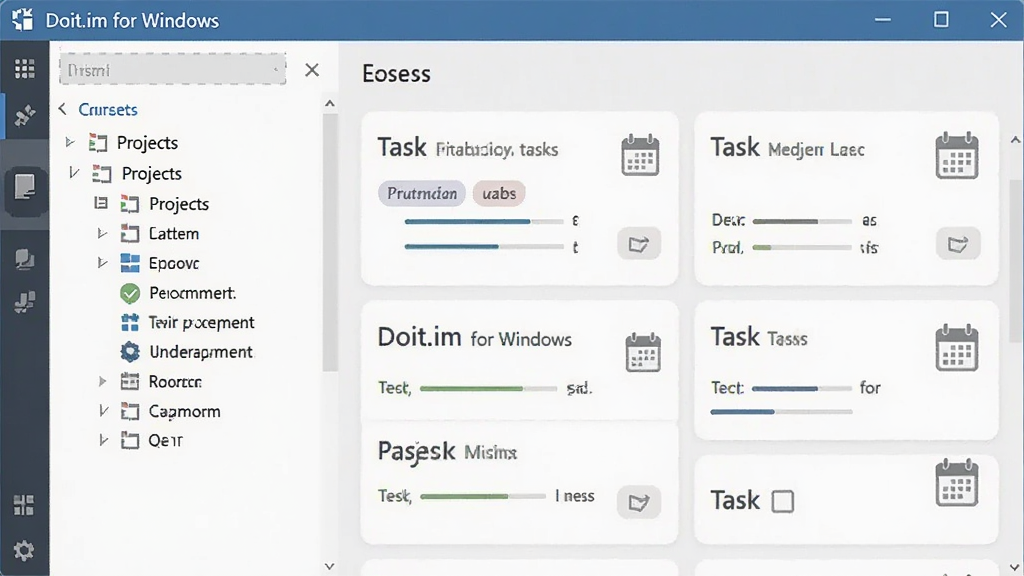Open calendar on Task Tasss card
This screenshot has height=576, width=1024.
pyautogui.click(x=957, y=348)
